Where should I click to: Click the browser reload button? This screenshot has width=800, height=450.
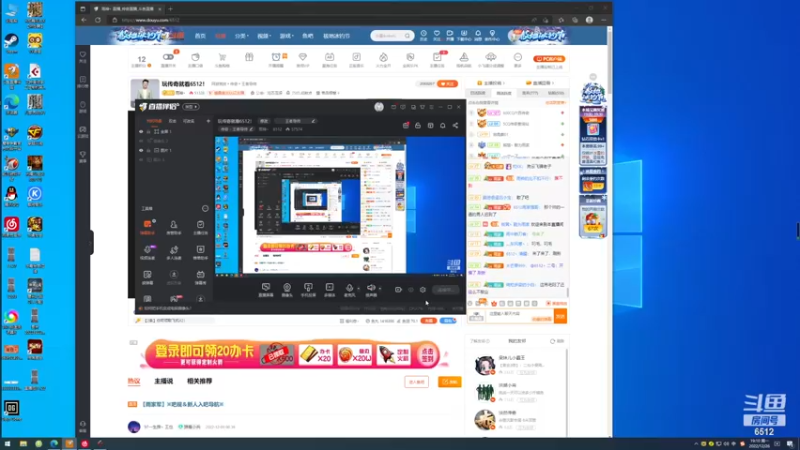[x=98, y=20]
